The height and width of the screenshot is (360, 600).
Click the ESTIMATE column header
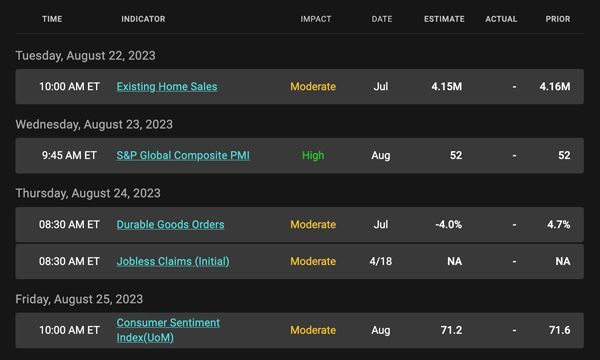pyautogui.click(x=444, y=19)
